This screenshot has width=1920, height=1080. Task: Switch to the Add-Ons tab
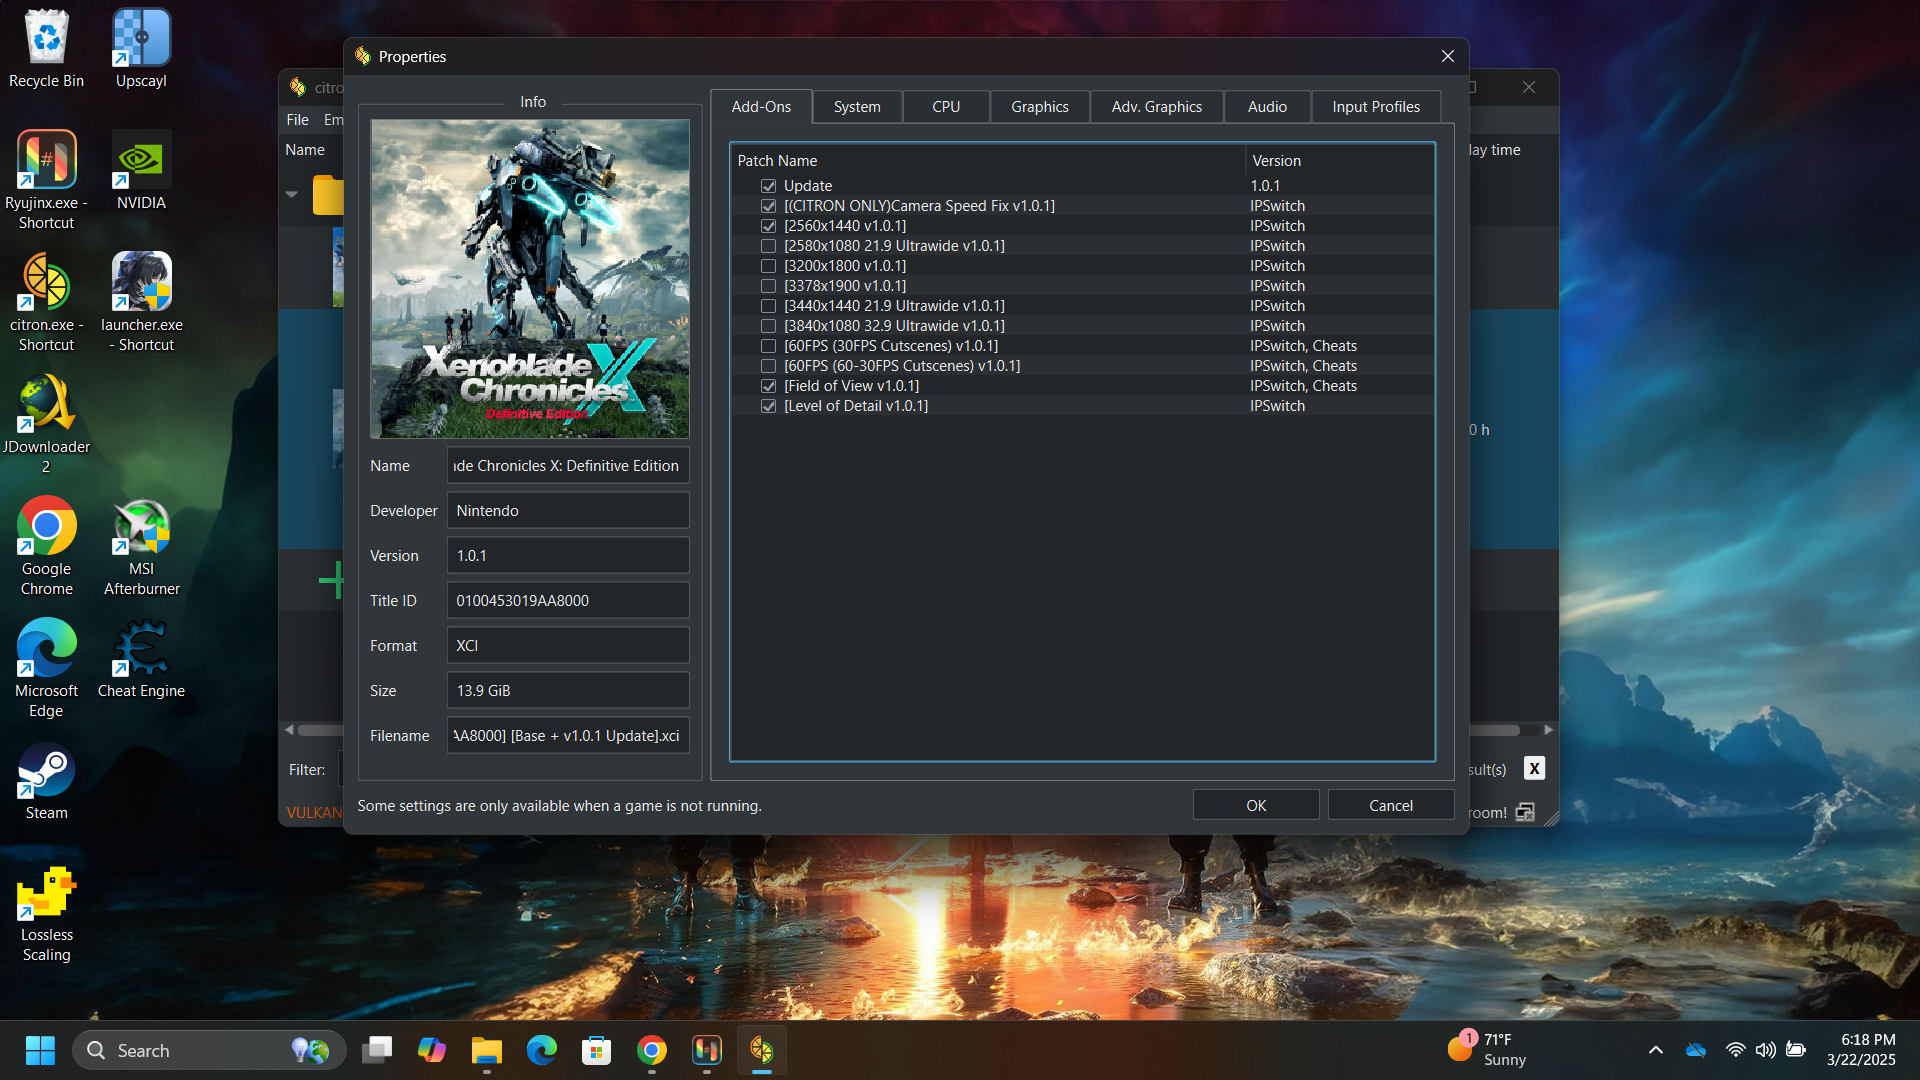(761, 106)
